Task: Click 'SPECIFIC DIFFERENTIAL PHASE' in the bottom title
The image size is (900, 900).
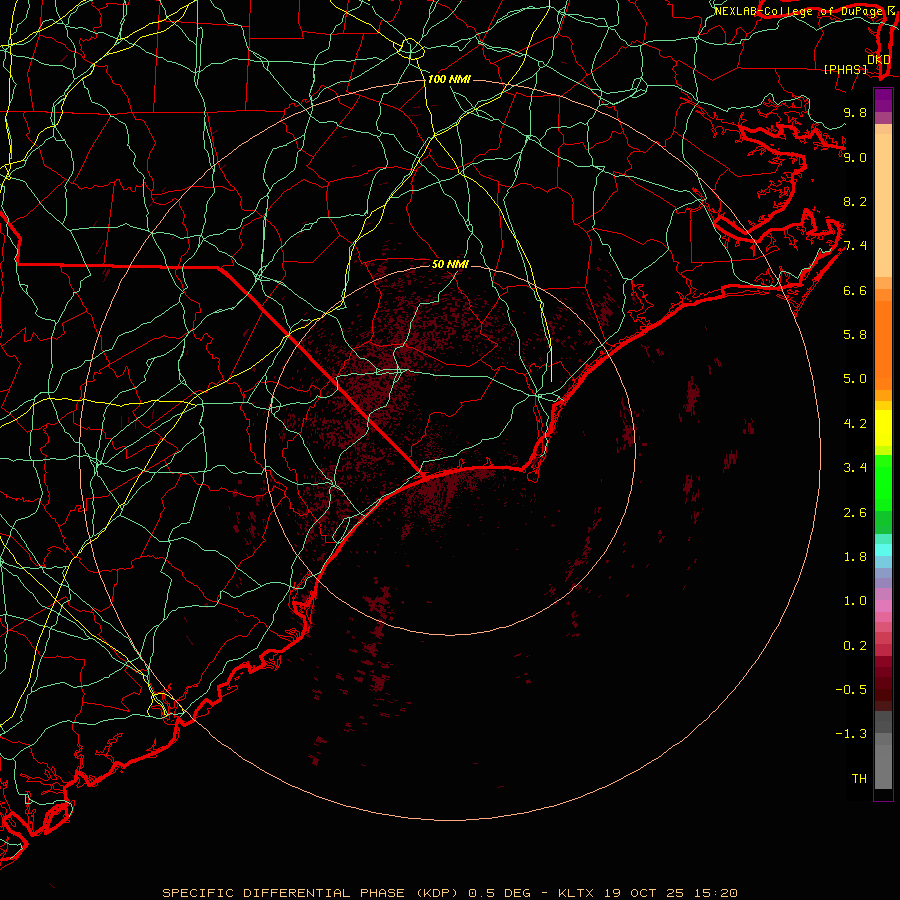Action: click(x=283, y=893)
